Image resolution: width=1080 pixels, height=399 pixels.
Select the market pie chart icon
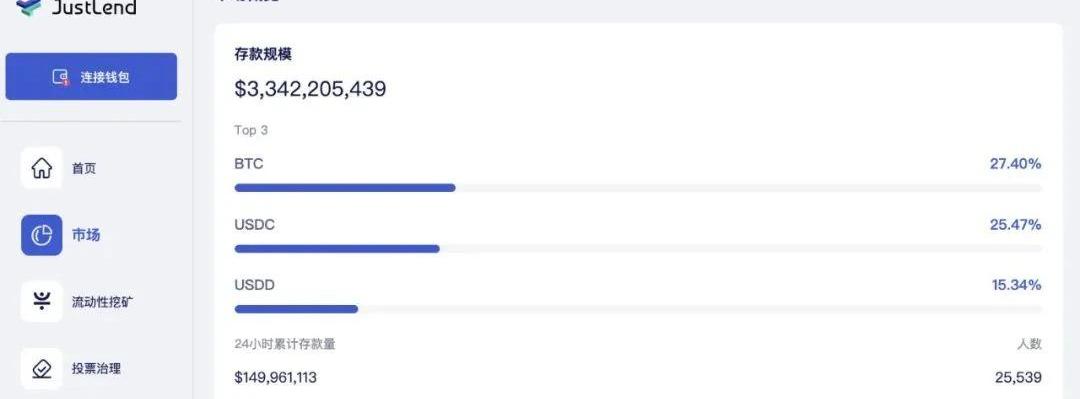[x=41, y=235]
